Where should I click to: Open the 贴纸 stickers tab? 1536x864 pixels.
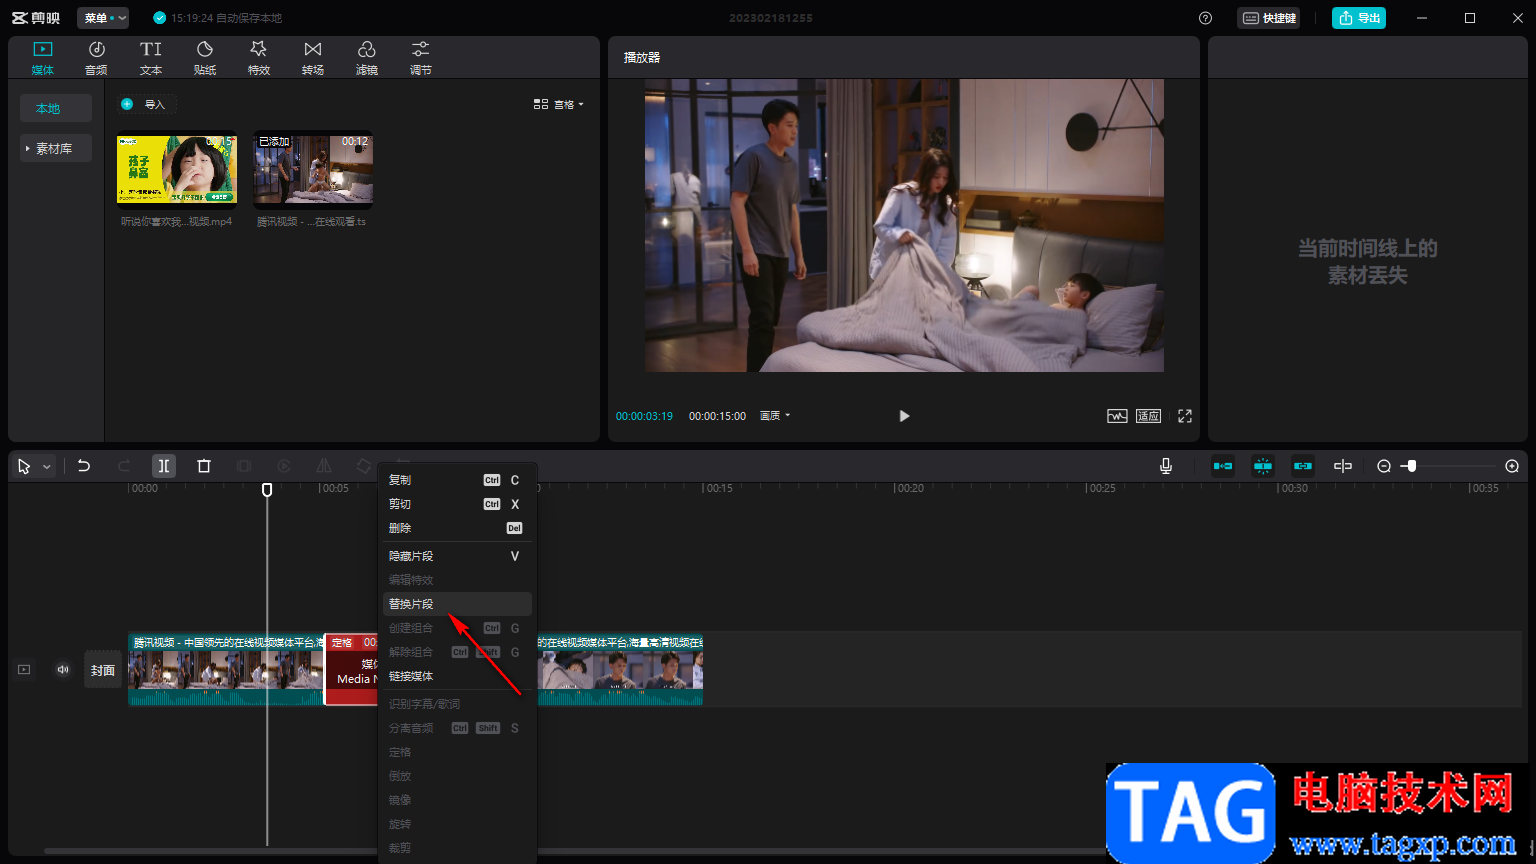pyautogui.click(x=205, y=58)
